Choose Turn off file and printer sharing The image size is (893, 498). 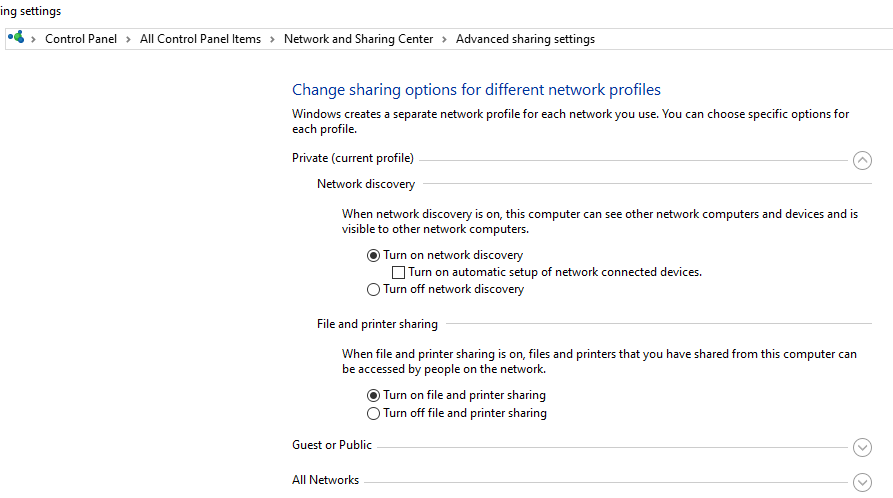374,413
